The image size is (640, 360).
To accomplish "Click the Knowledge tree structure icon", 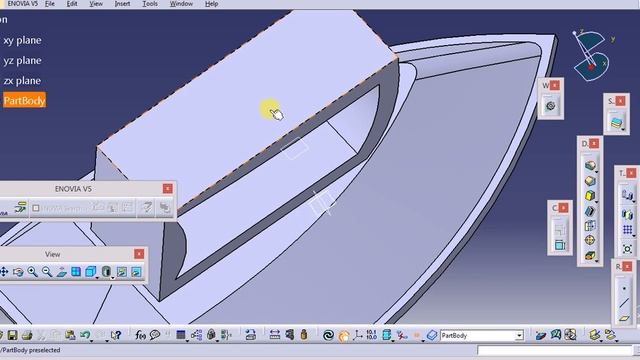I will (x=196, y=336).
